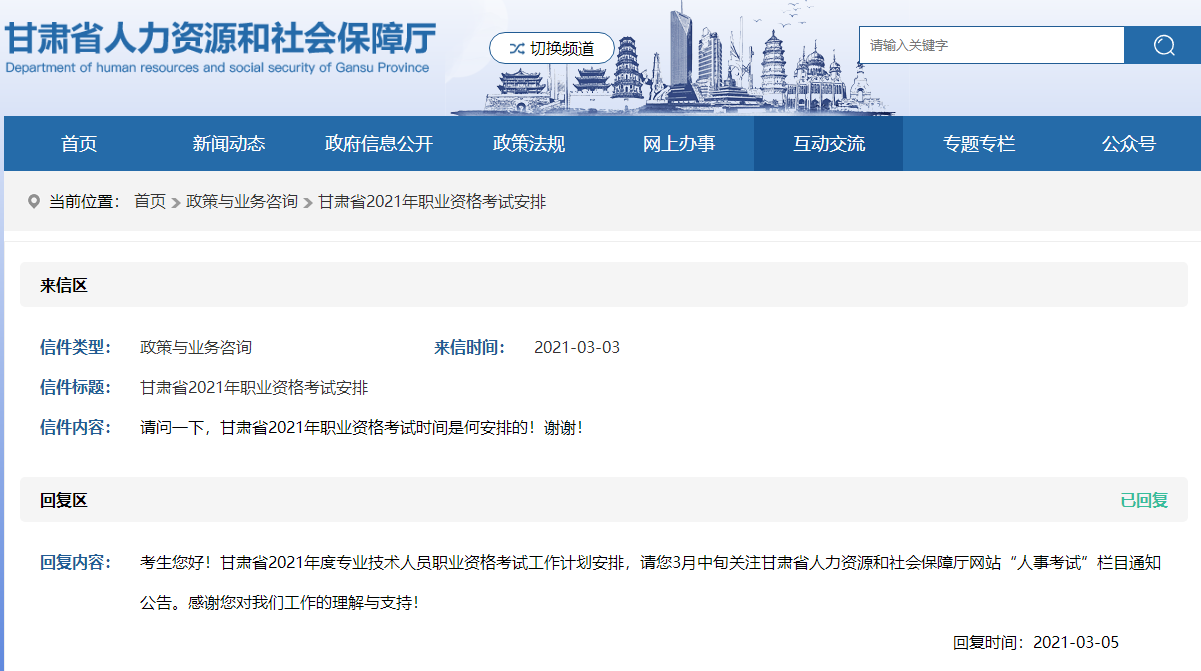This screenshot has height=671, width=1201.
Task: Click the shuffle icon inside 切换频道 button
Action: (516, 47)
